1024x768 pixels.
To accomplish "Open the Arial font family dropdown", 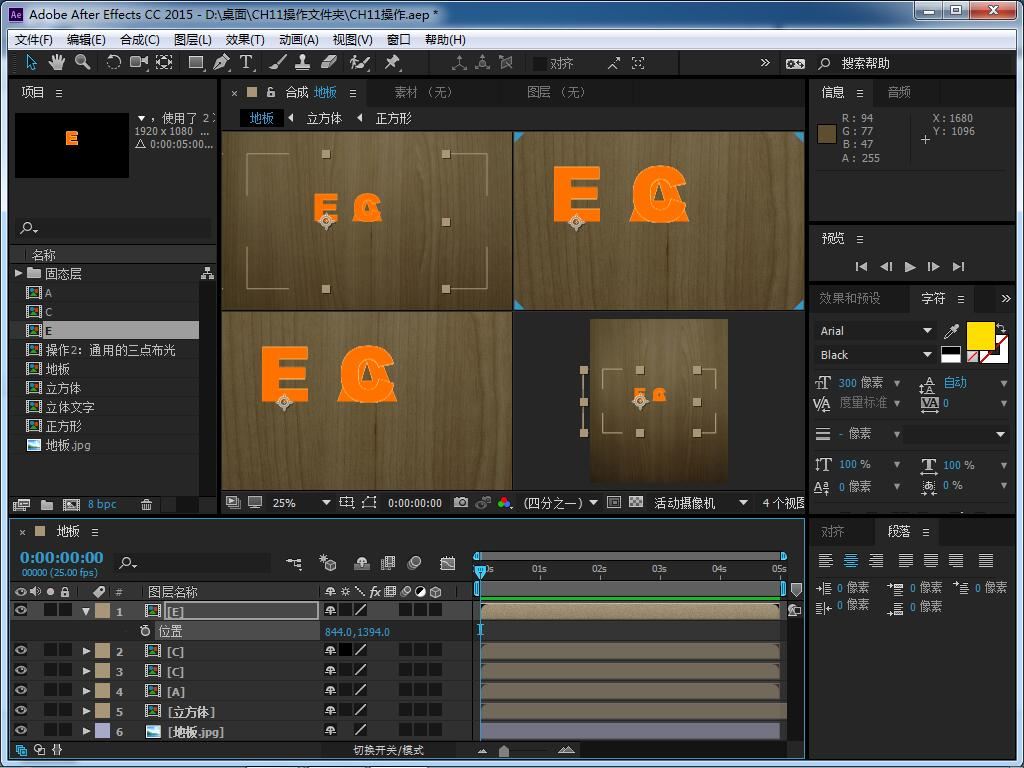I will tap(927, 331).
